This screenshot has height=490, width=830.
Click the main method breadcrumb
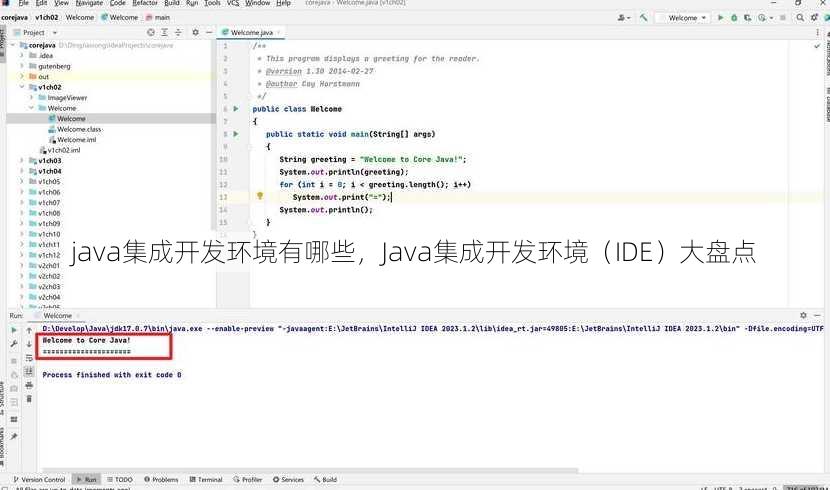point(158,17)
